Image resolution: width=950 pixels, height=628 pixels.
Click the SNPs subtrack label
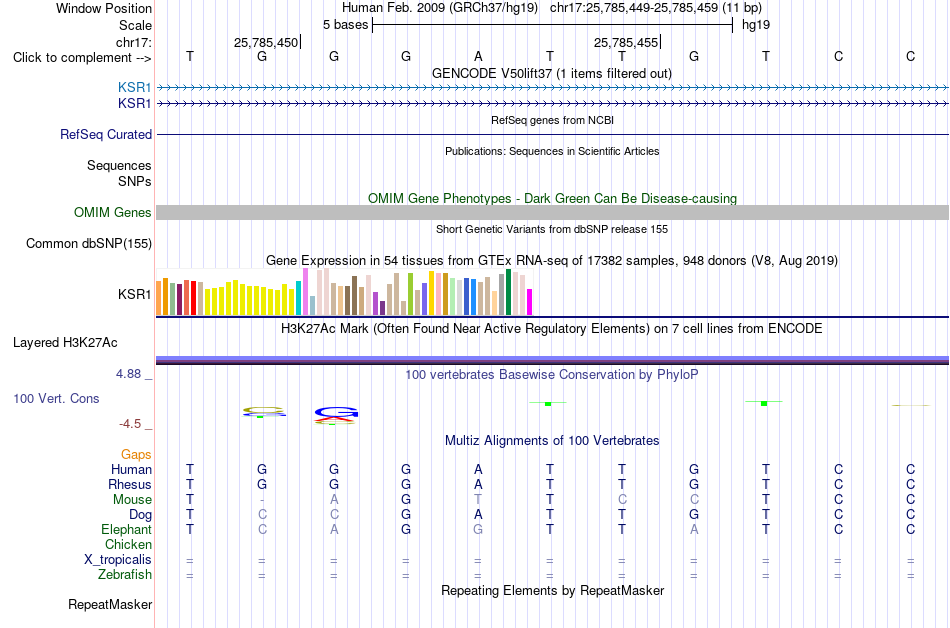pyautogui.click(x=135, y=181)
